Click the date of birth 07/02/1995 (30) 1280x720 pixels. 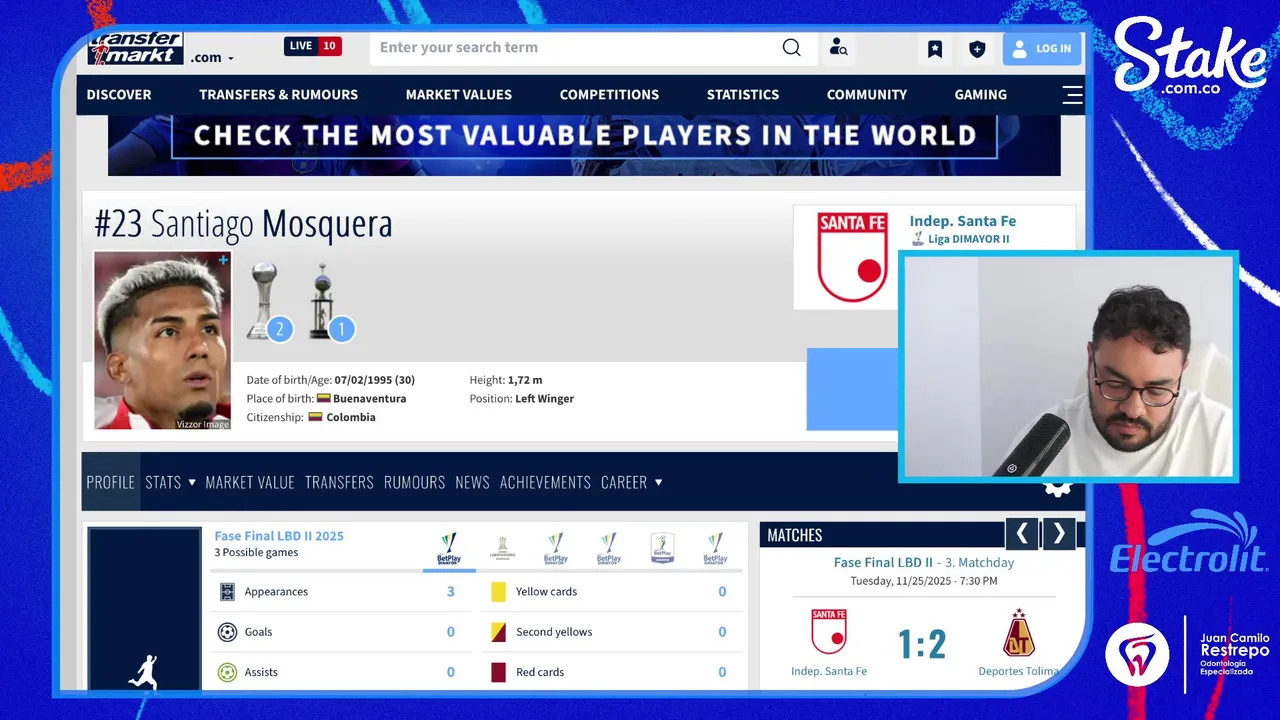click(x=375, y=380)
